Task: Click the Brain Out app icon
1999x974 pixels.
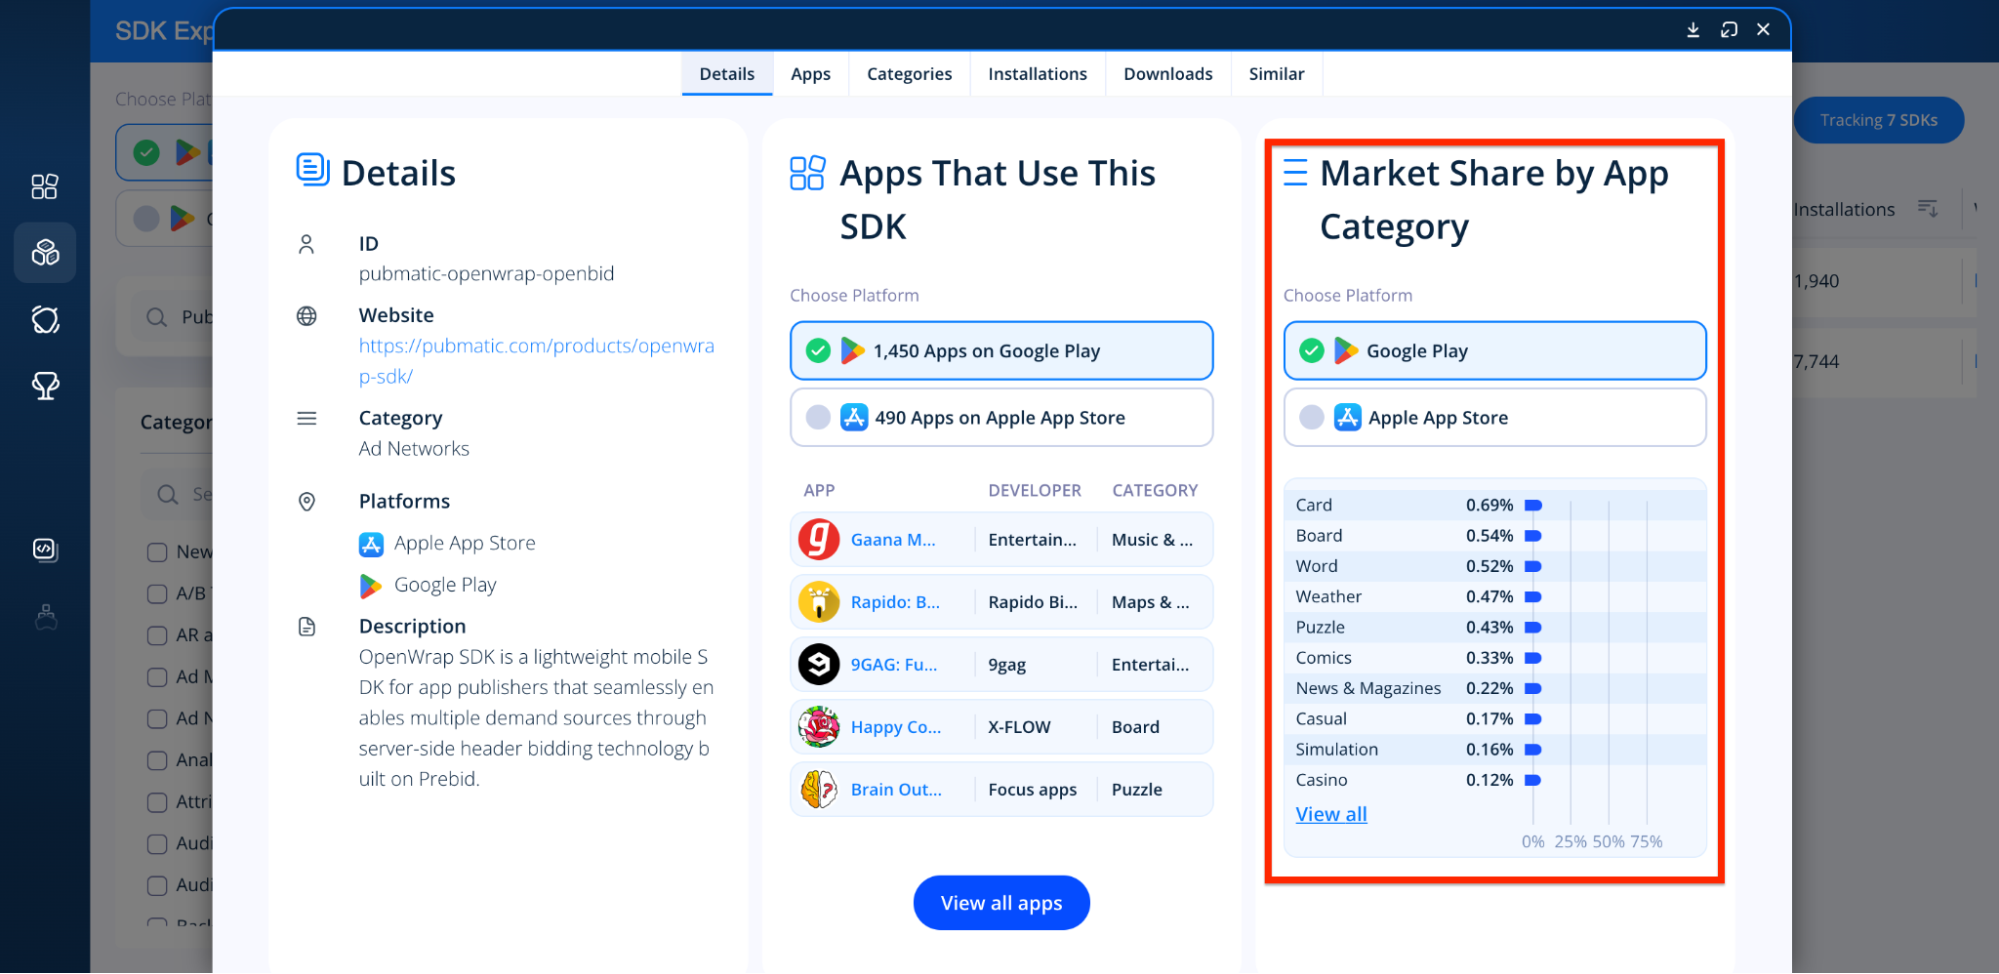Action: point(818,789)
